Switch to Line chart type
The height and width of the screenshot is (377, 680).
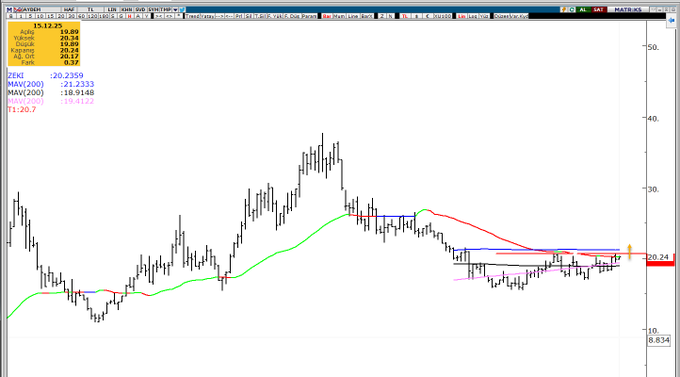[x=353, y=16]
